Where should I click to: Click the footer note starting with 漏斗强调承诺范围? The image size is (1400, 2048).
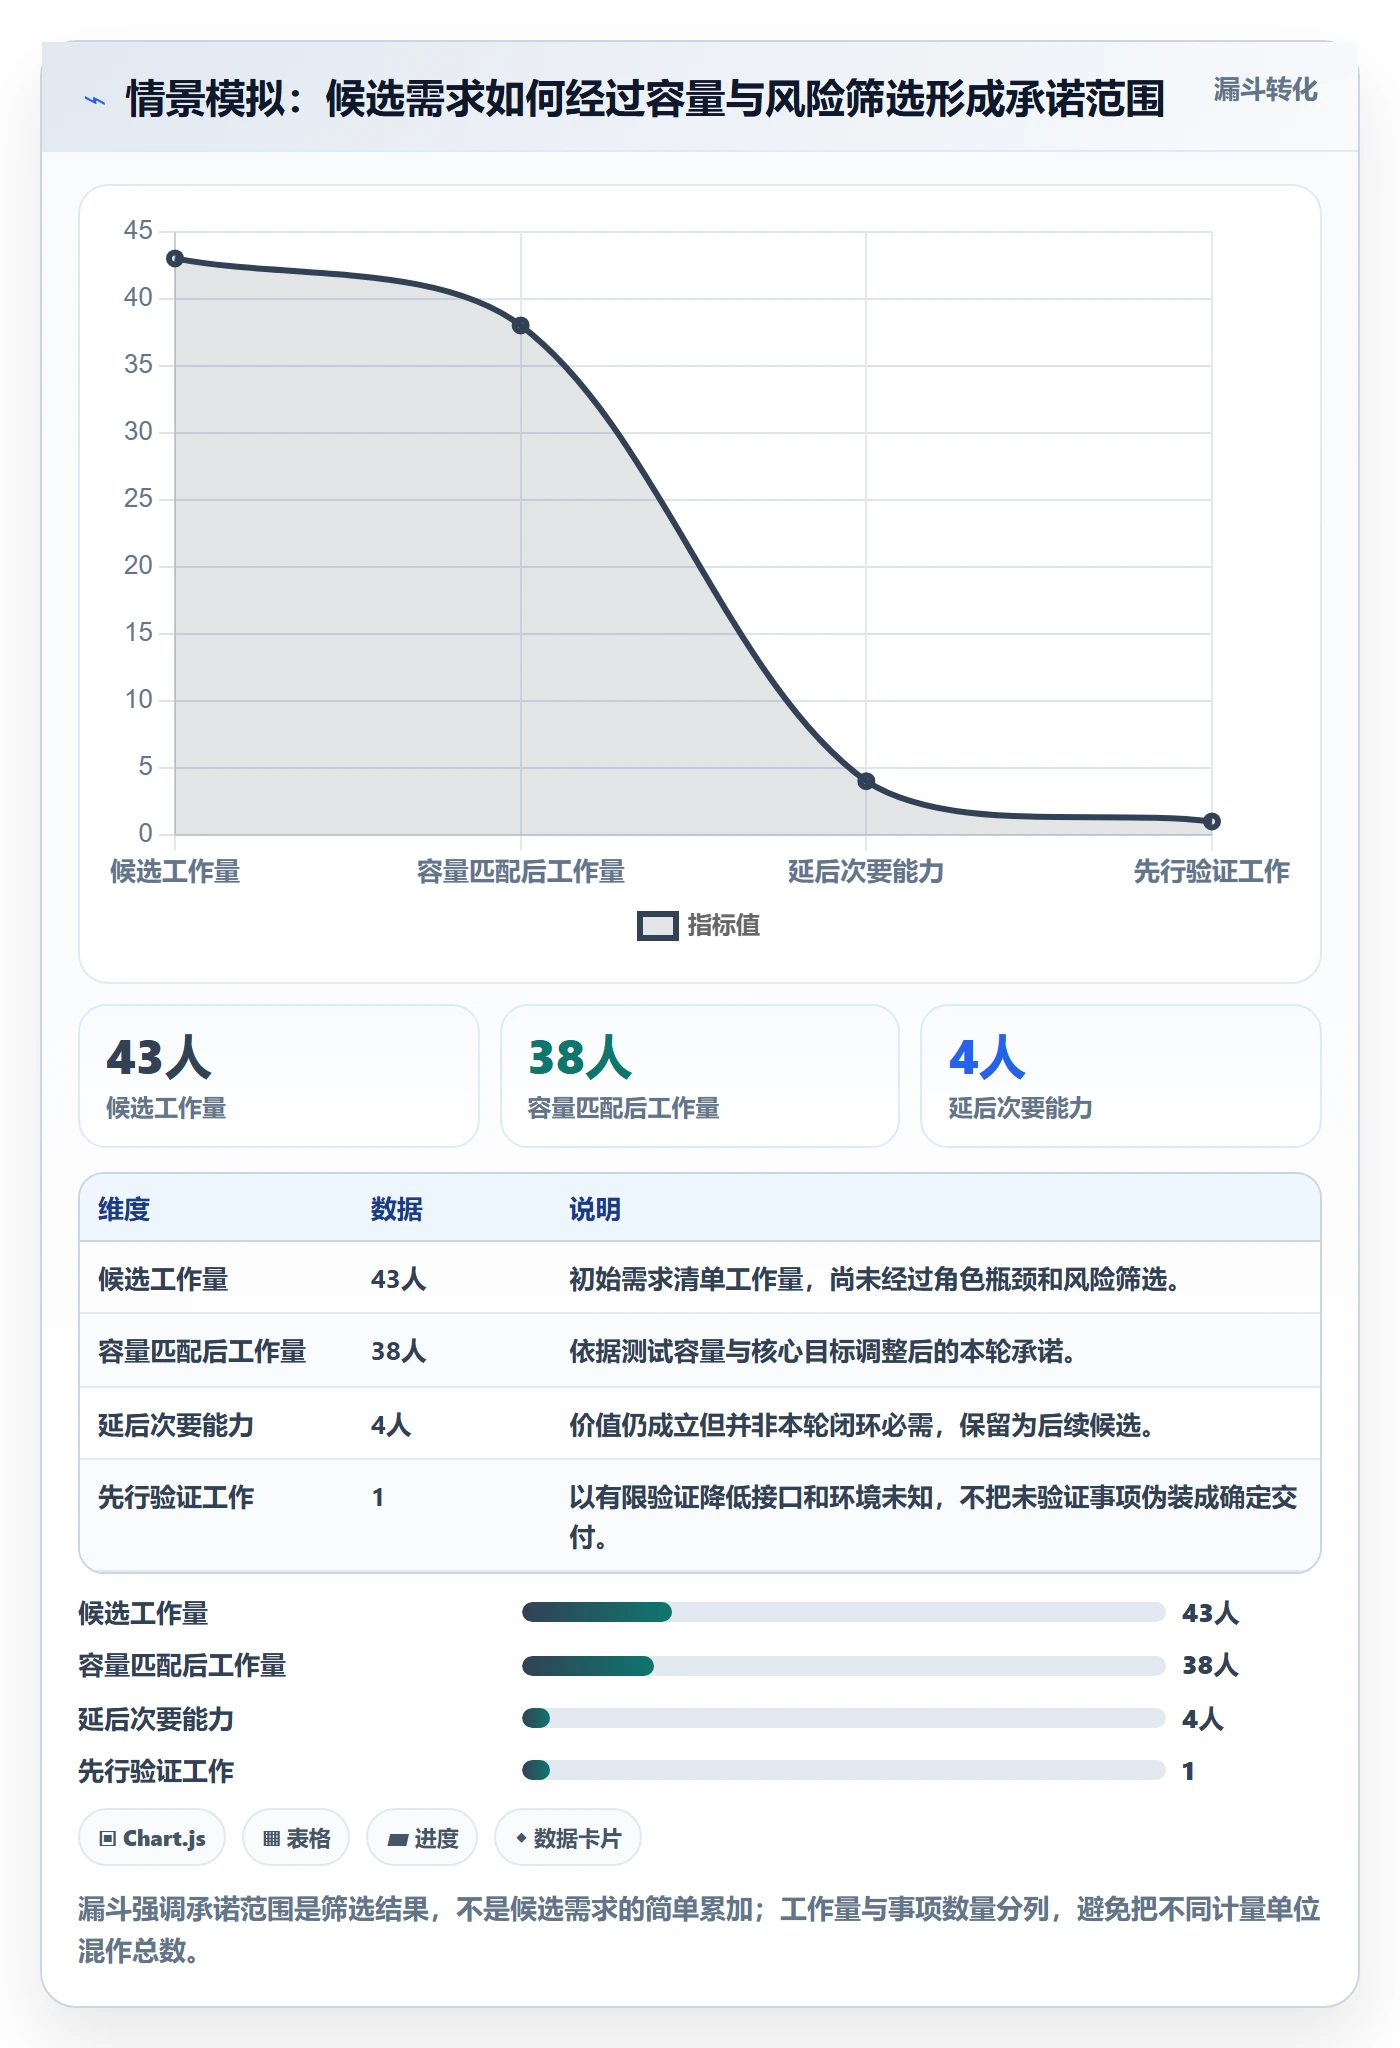click(x=699, y=1929)
